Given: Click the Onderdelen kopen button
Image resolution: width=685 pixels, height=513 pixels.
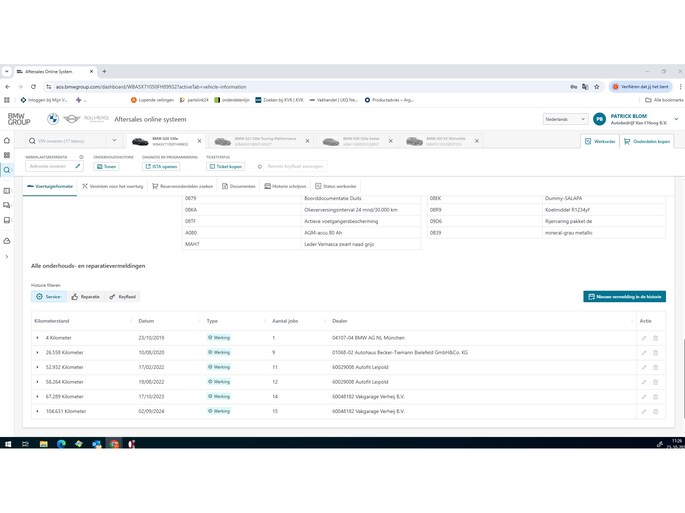Looking at the screenshot, I should (647, 141).
